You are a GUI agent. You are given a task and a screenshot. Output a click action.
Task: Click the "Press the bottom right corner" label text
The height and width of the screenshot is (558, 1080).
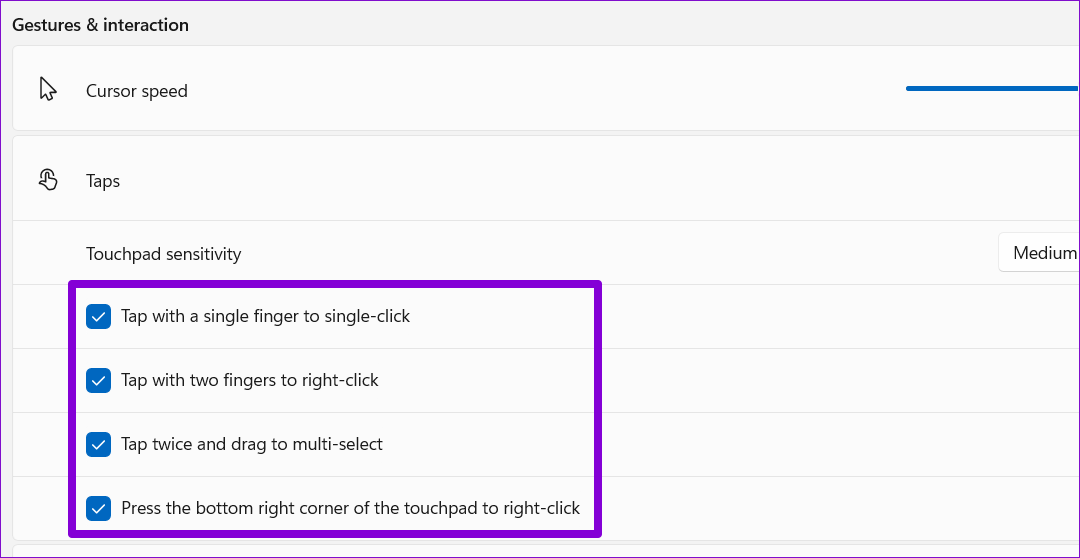pyautogui.click(x=350, y=508)
